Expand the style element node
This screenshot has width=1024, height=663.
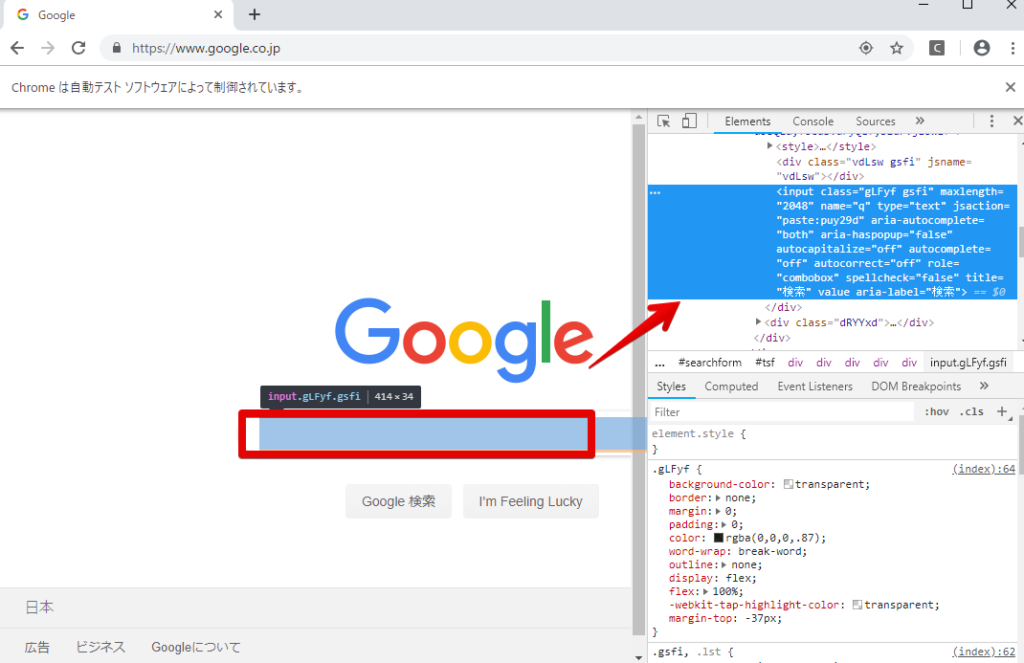(769, 146)
